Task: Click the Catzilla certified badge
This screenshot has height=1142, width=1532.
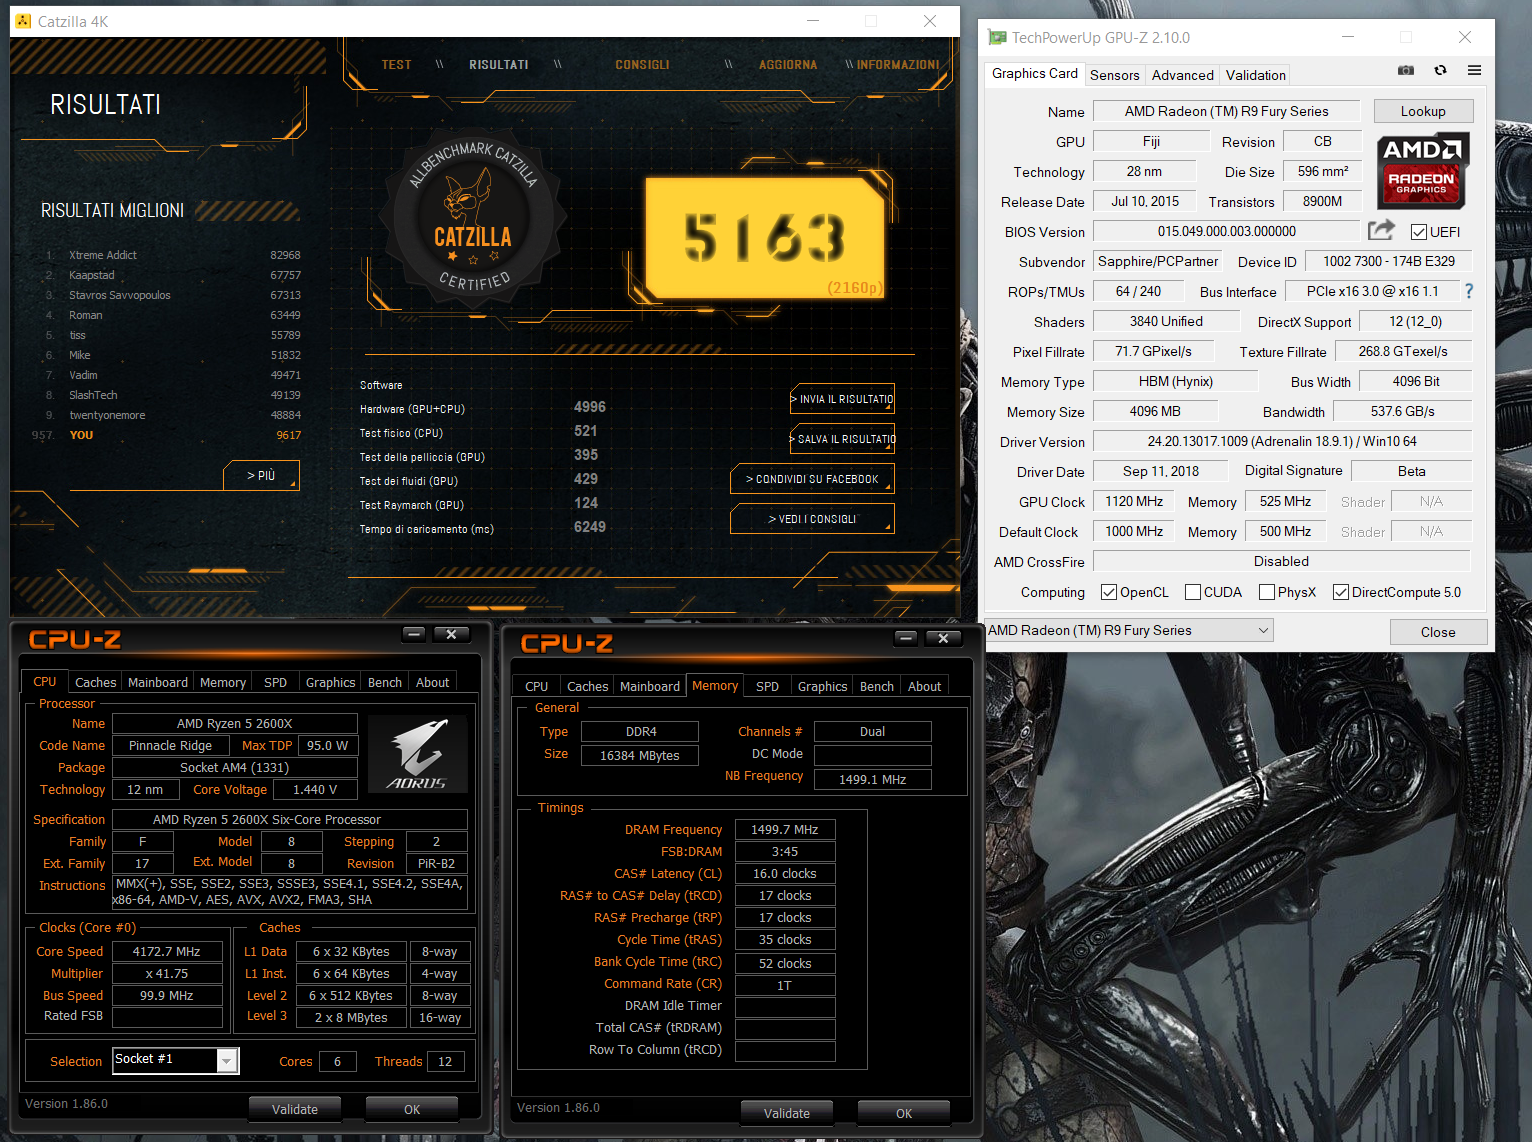Action: coord(472,215)
